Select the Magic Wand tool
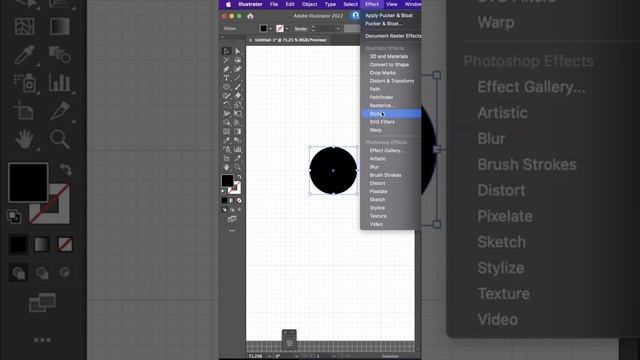640x360 pixels. (x=227, y=60)
